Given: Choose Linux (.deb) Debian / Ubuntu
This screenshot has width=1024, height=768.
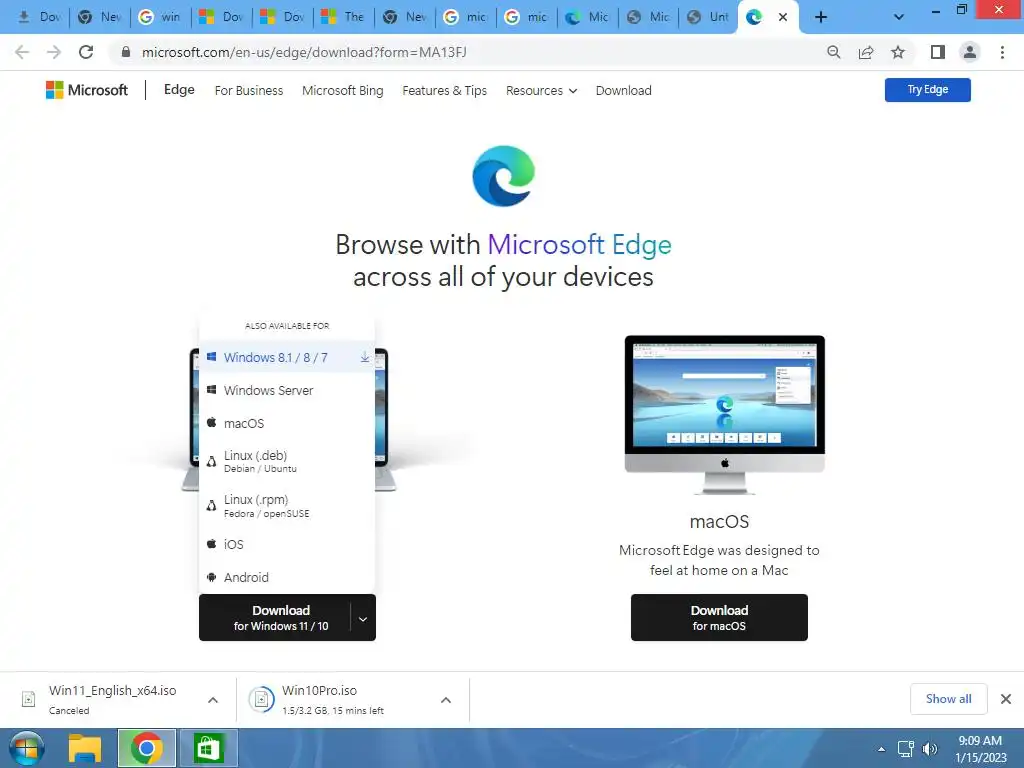Looking at the screenshot, I should pos(287,461).
